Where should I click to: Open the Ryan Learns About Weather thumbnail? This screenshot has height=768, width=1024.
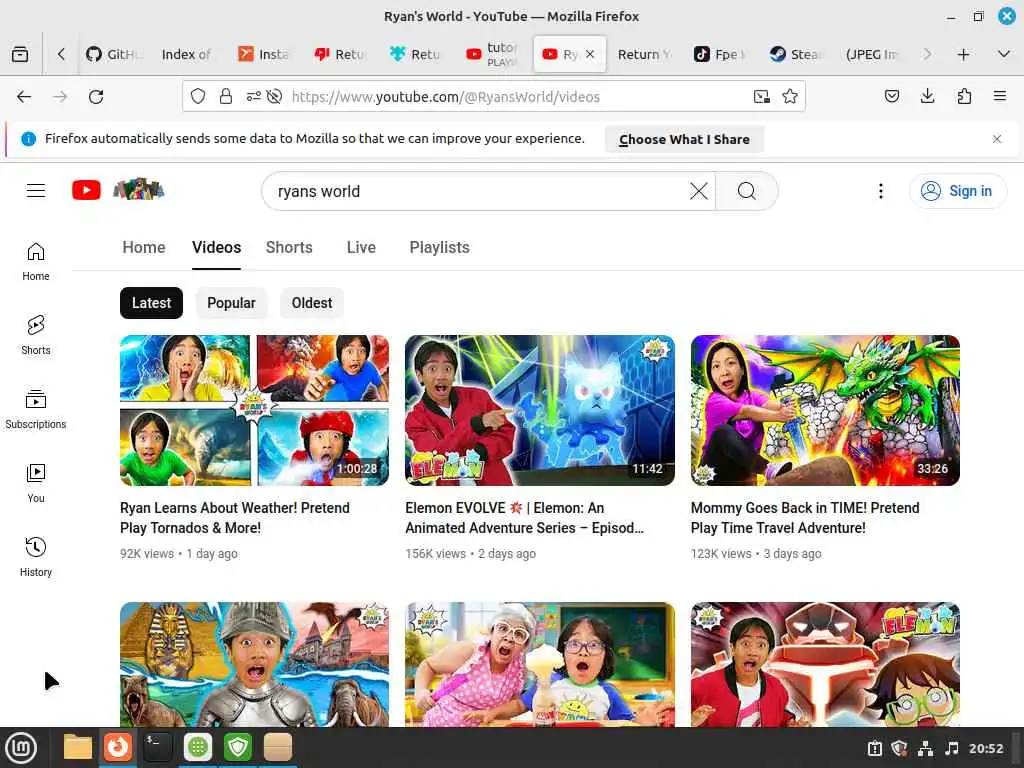(x=255, y=410)
